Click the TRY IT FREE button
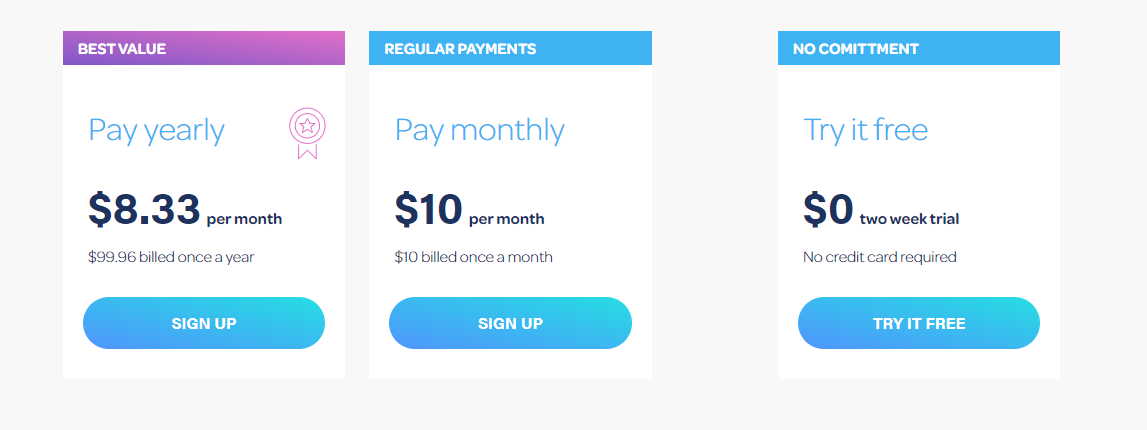The width and height of the screenshot is (1147, 430). (919, 323)
